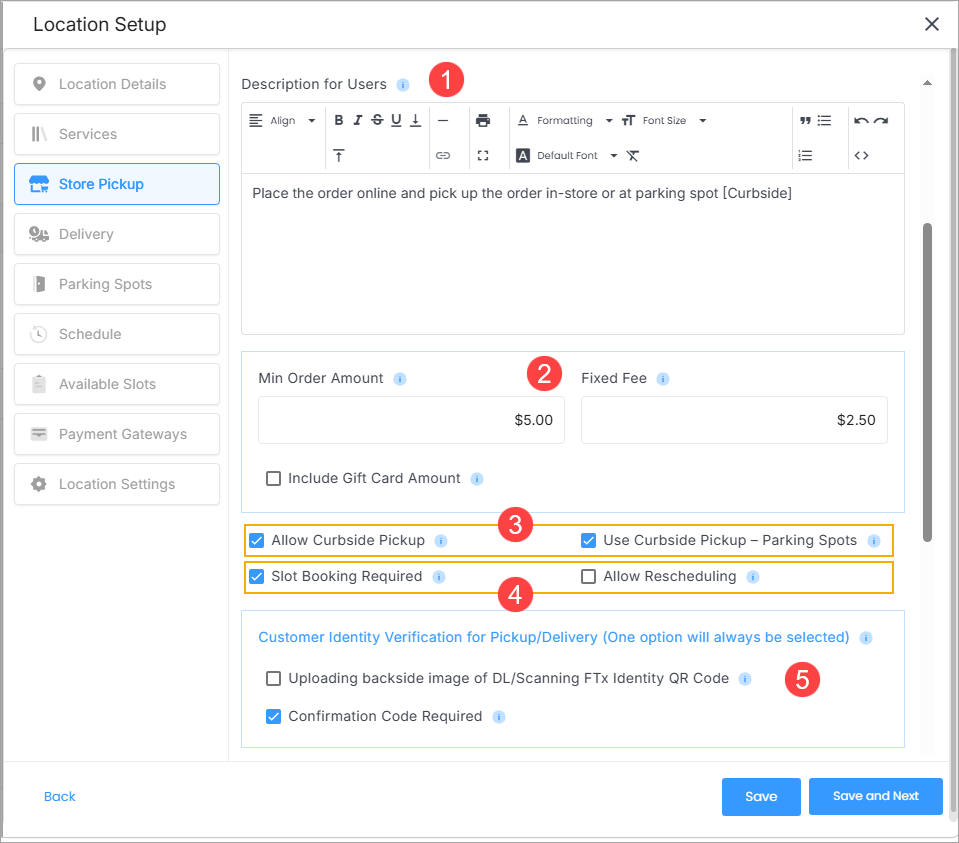Uncheck Allow Curbside Pickup
Image resolution: width=959 pixels, height=843 pixels.
(257, 541)
